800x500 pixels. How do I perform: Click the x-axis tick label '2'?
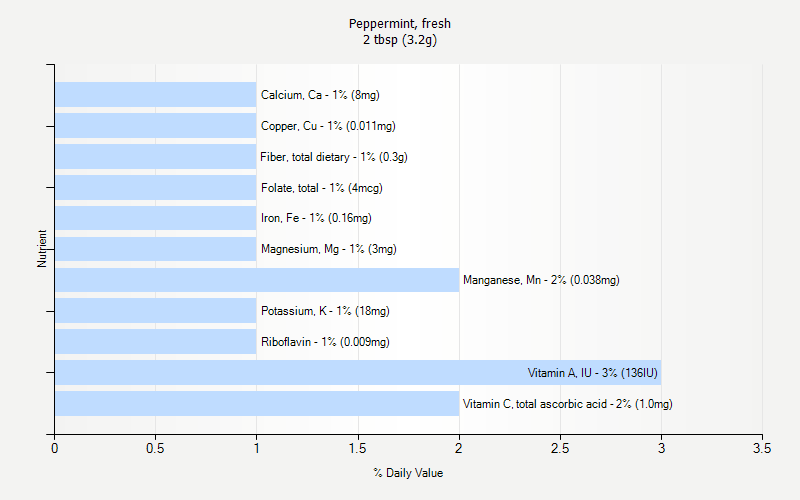point(459,448)
